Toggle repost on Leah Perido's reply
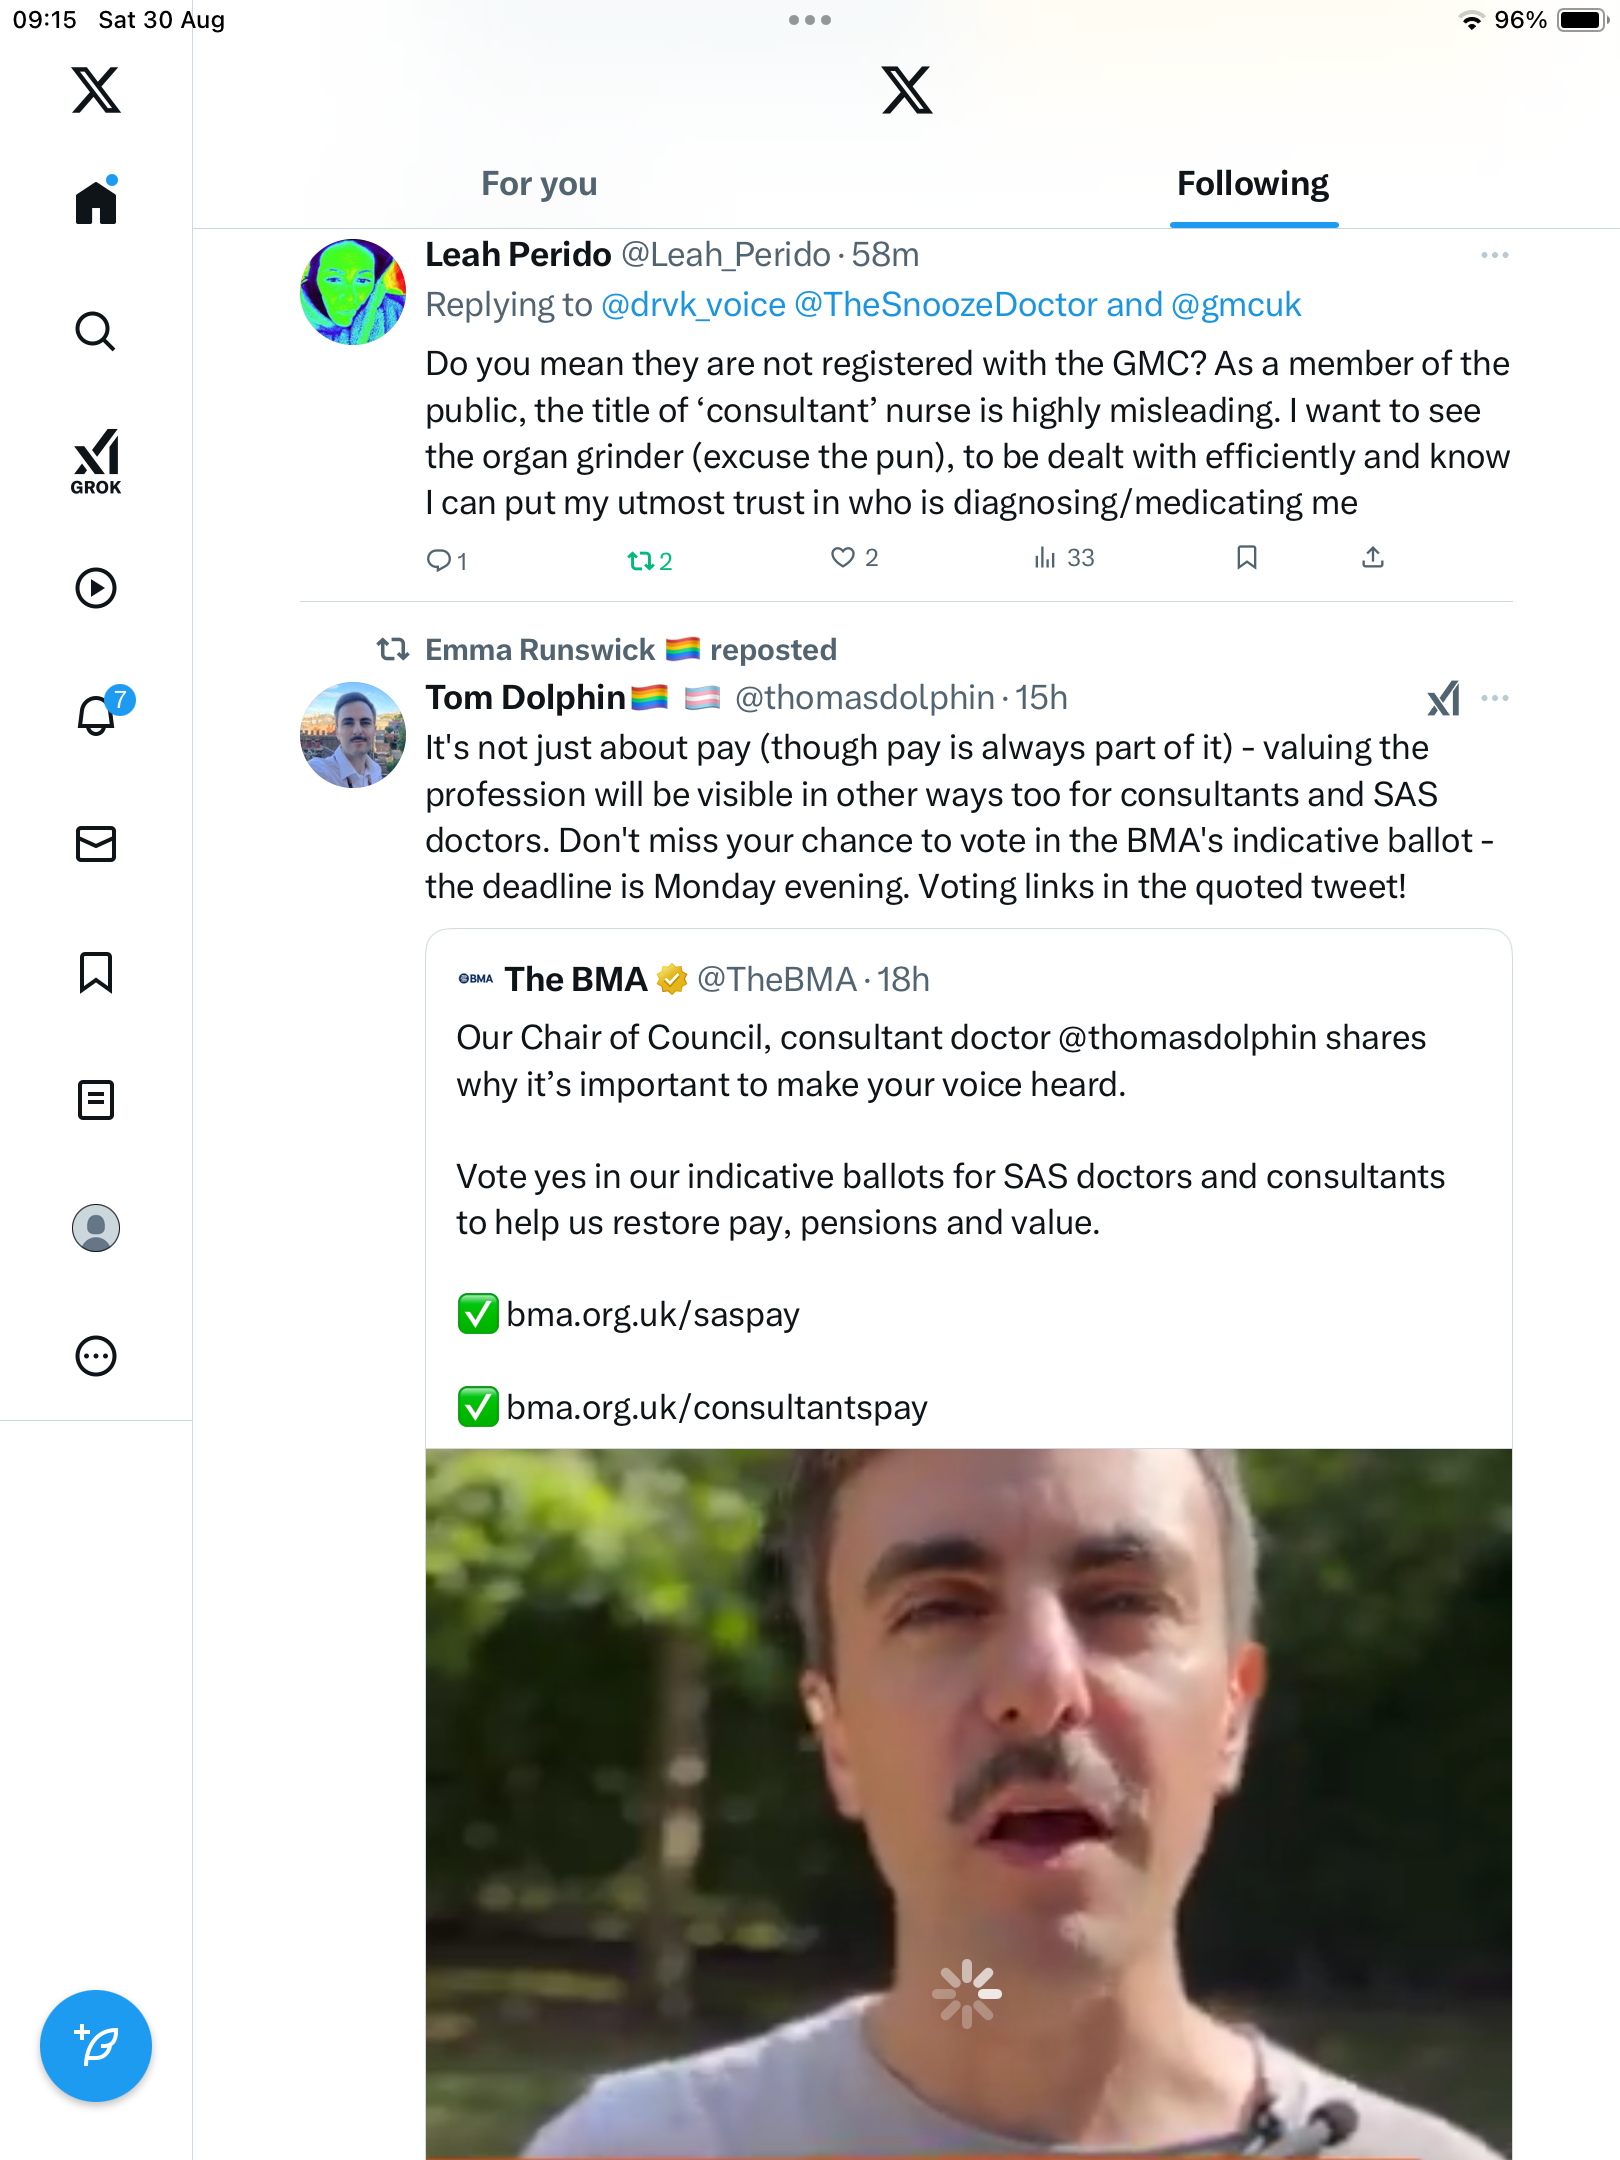Image resolution: width=1620 pixels, height=2160 pixels. [641, 561]
